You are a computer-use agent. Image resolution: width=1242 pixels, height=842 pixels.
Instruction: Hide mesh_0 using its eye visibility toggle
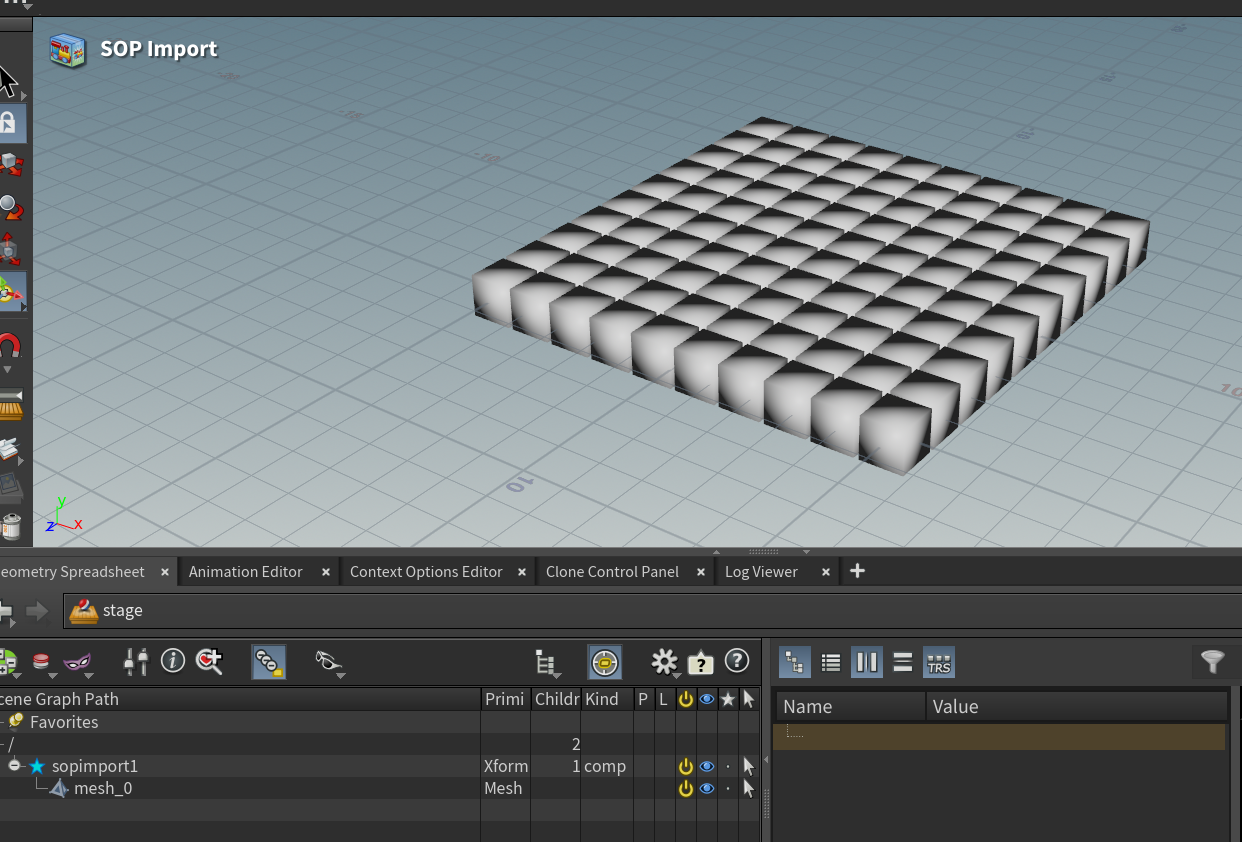coord(707,788)
